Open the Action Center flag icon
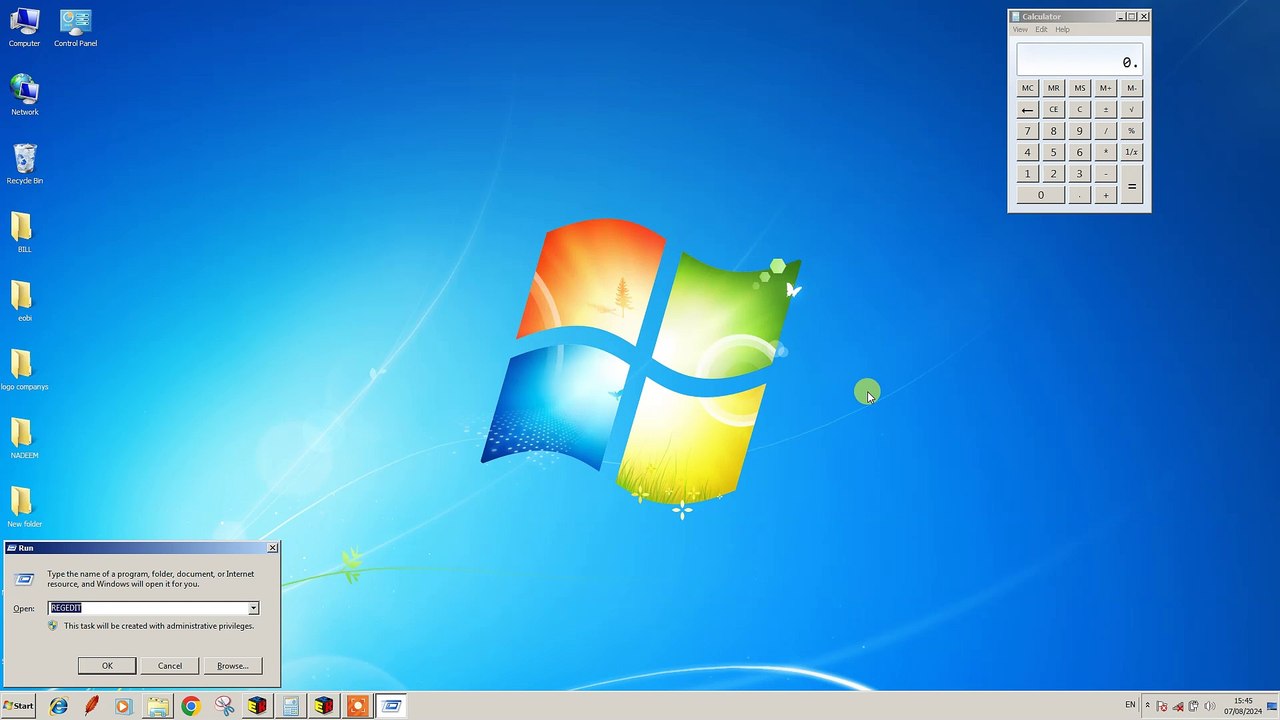 click(1162, 706)
